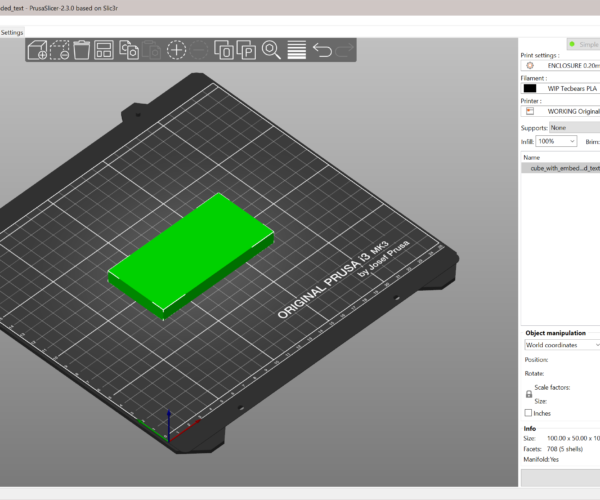Screen dimensions: 600x500
Task: Click the Redo arrow icon
Action: coord(345,50)
